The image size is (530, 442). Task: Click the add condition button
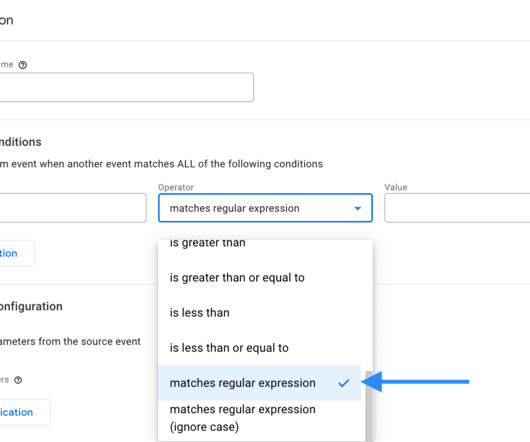tap(17, 253)
